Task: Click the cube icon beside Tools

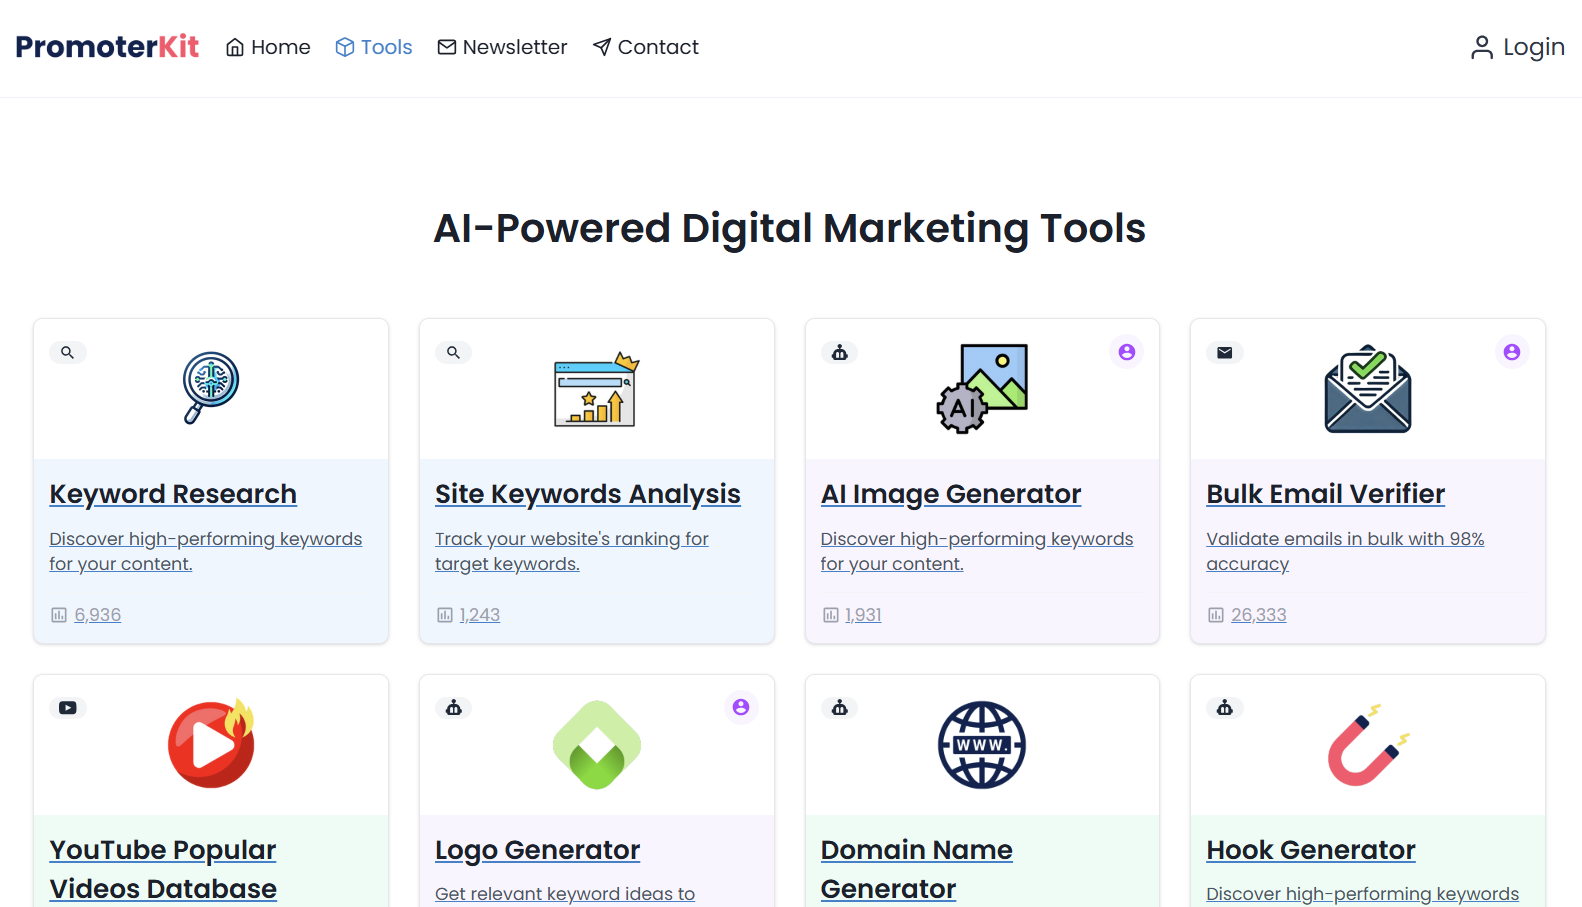Action: (345, 47)
